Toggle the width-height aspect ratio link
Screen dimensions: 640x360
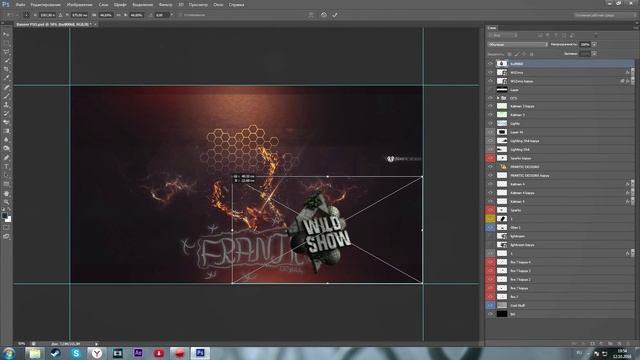click(x=118, y=15)
